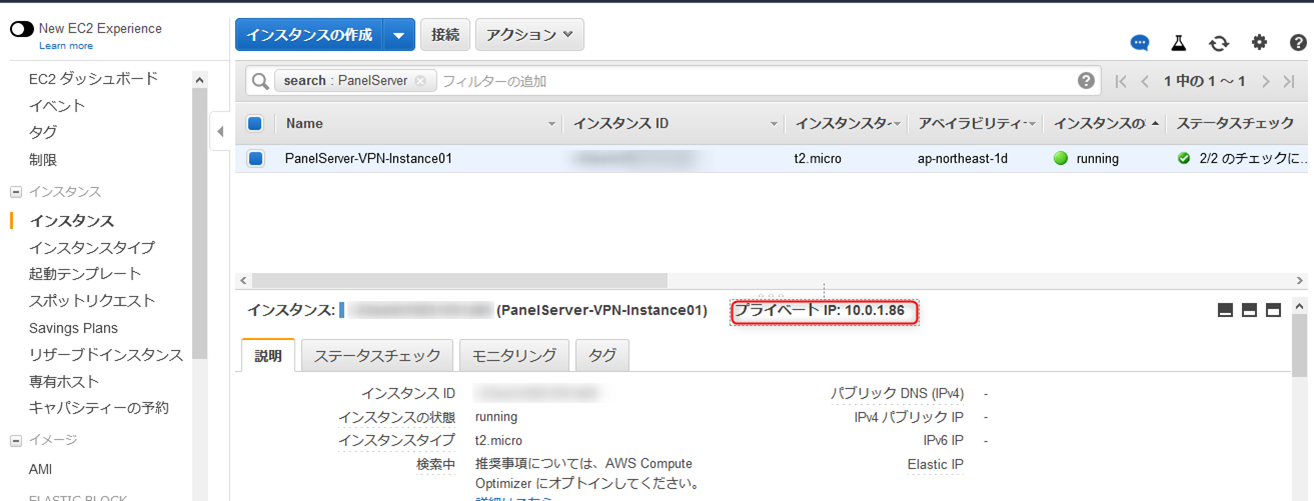Minimize the details pane layout icon

click(x=1225, y=311)
